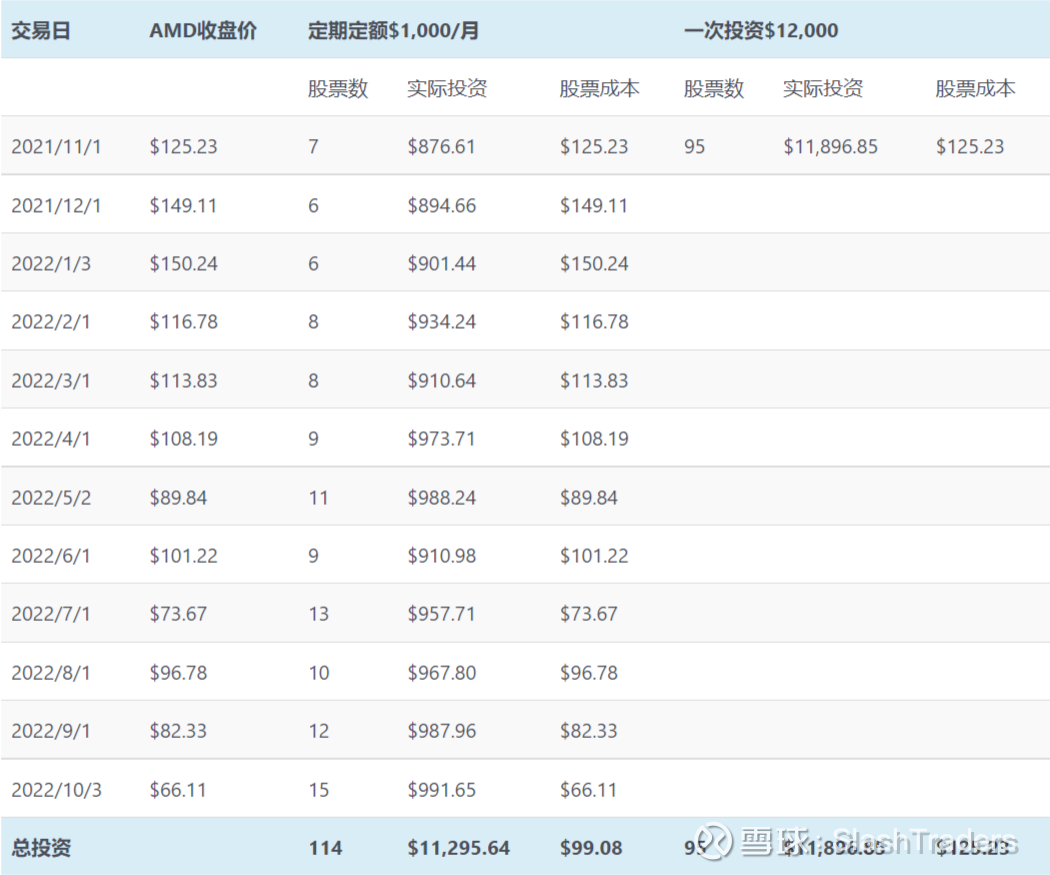Viewport: 1050px width, 875px height.
Task: Select the 定期定额$1,000/月 header cell
Action: click(393, 30)
